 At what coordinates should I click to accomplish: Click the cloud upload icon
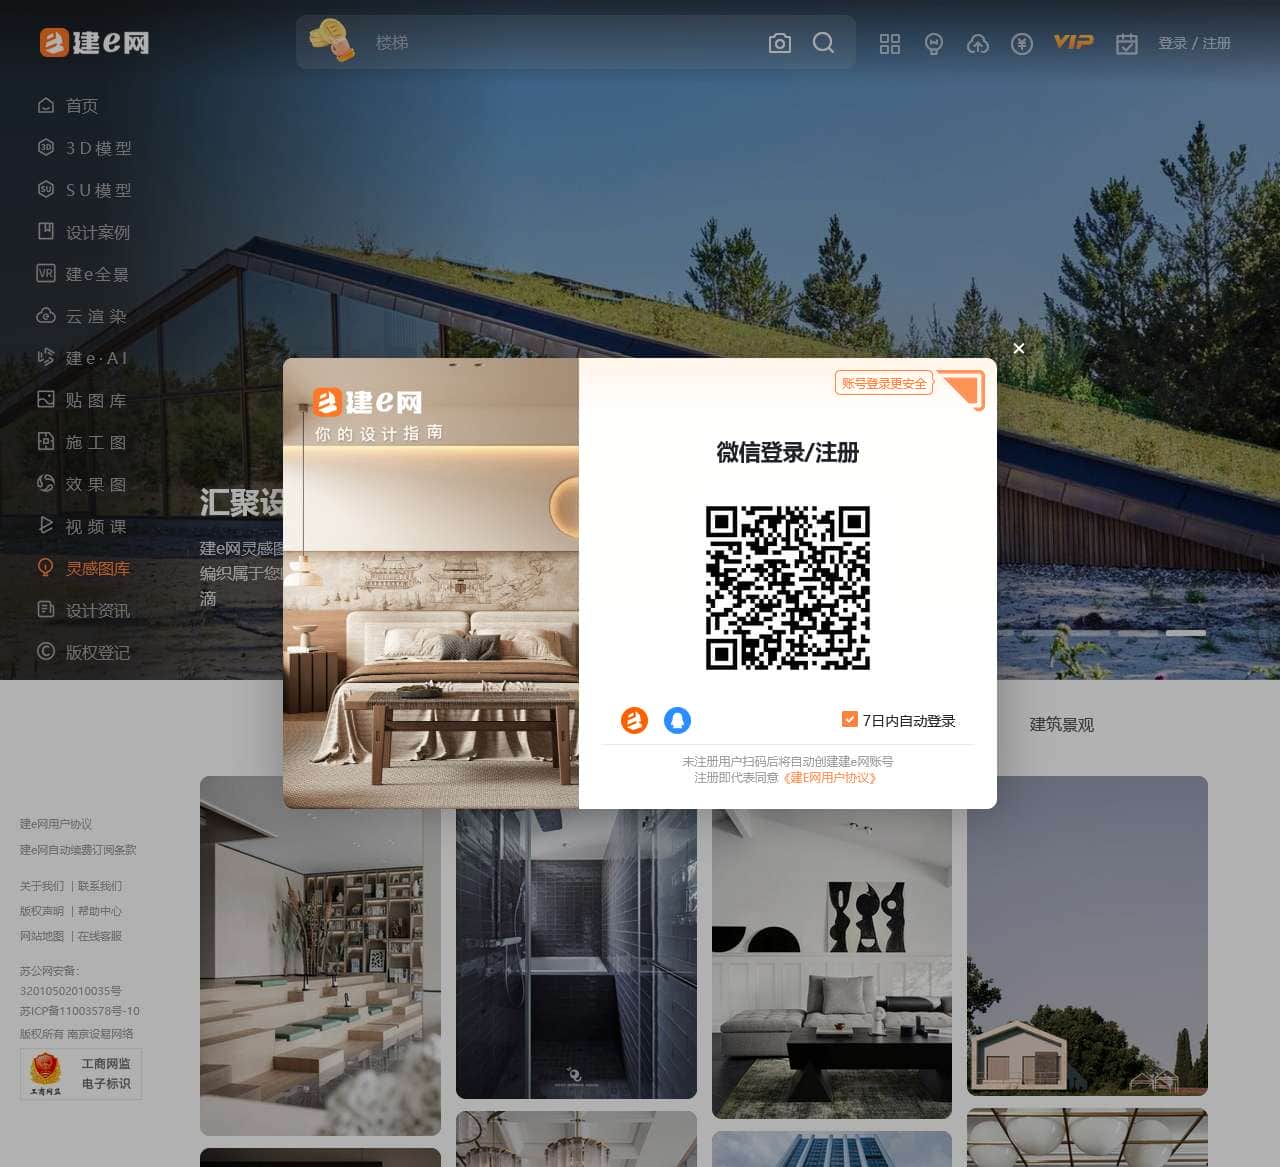977,44
